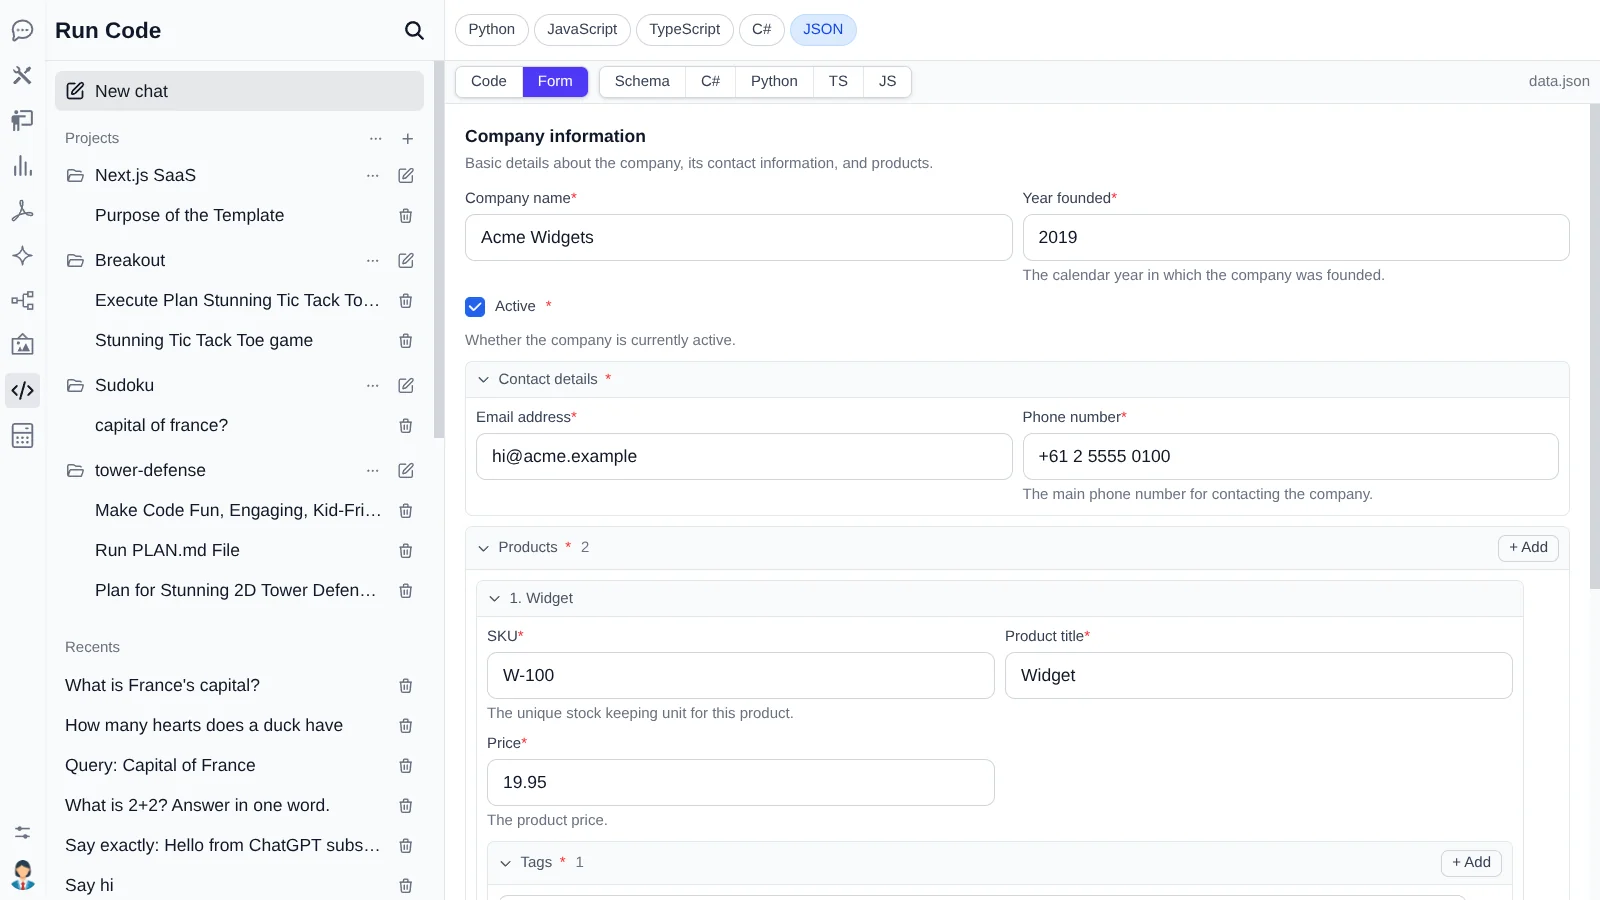Screen dimensions: 1600x900
Task: Toggle the tower-defense project folder
Action: point(75,470)
